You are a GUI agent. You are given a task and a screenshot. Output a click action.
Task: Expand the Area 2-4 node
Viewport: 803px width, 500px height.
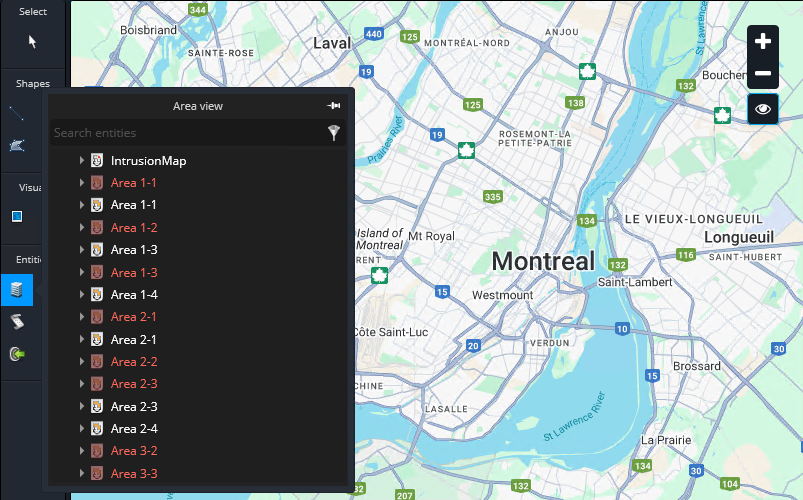coord(82,429)
